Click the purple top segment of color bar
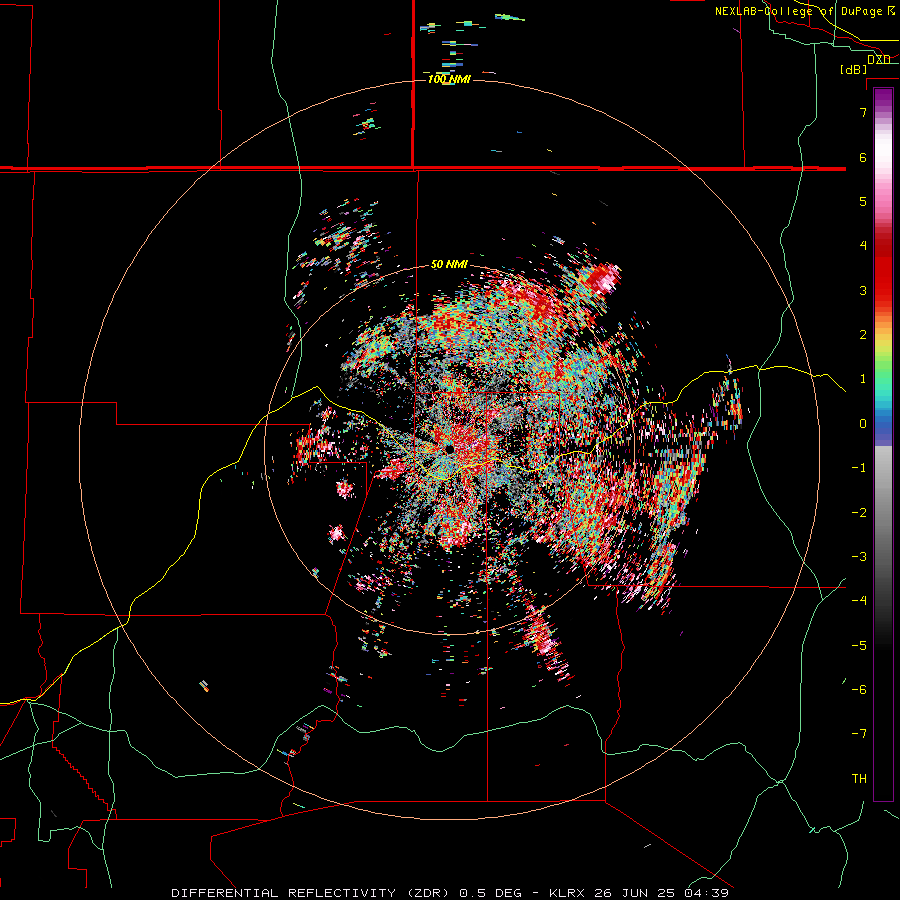 883,99
